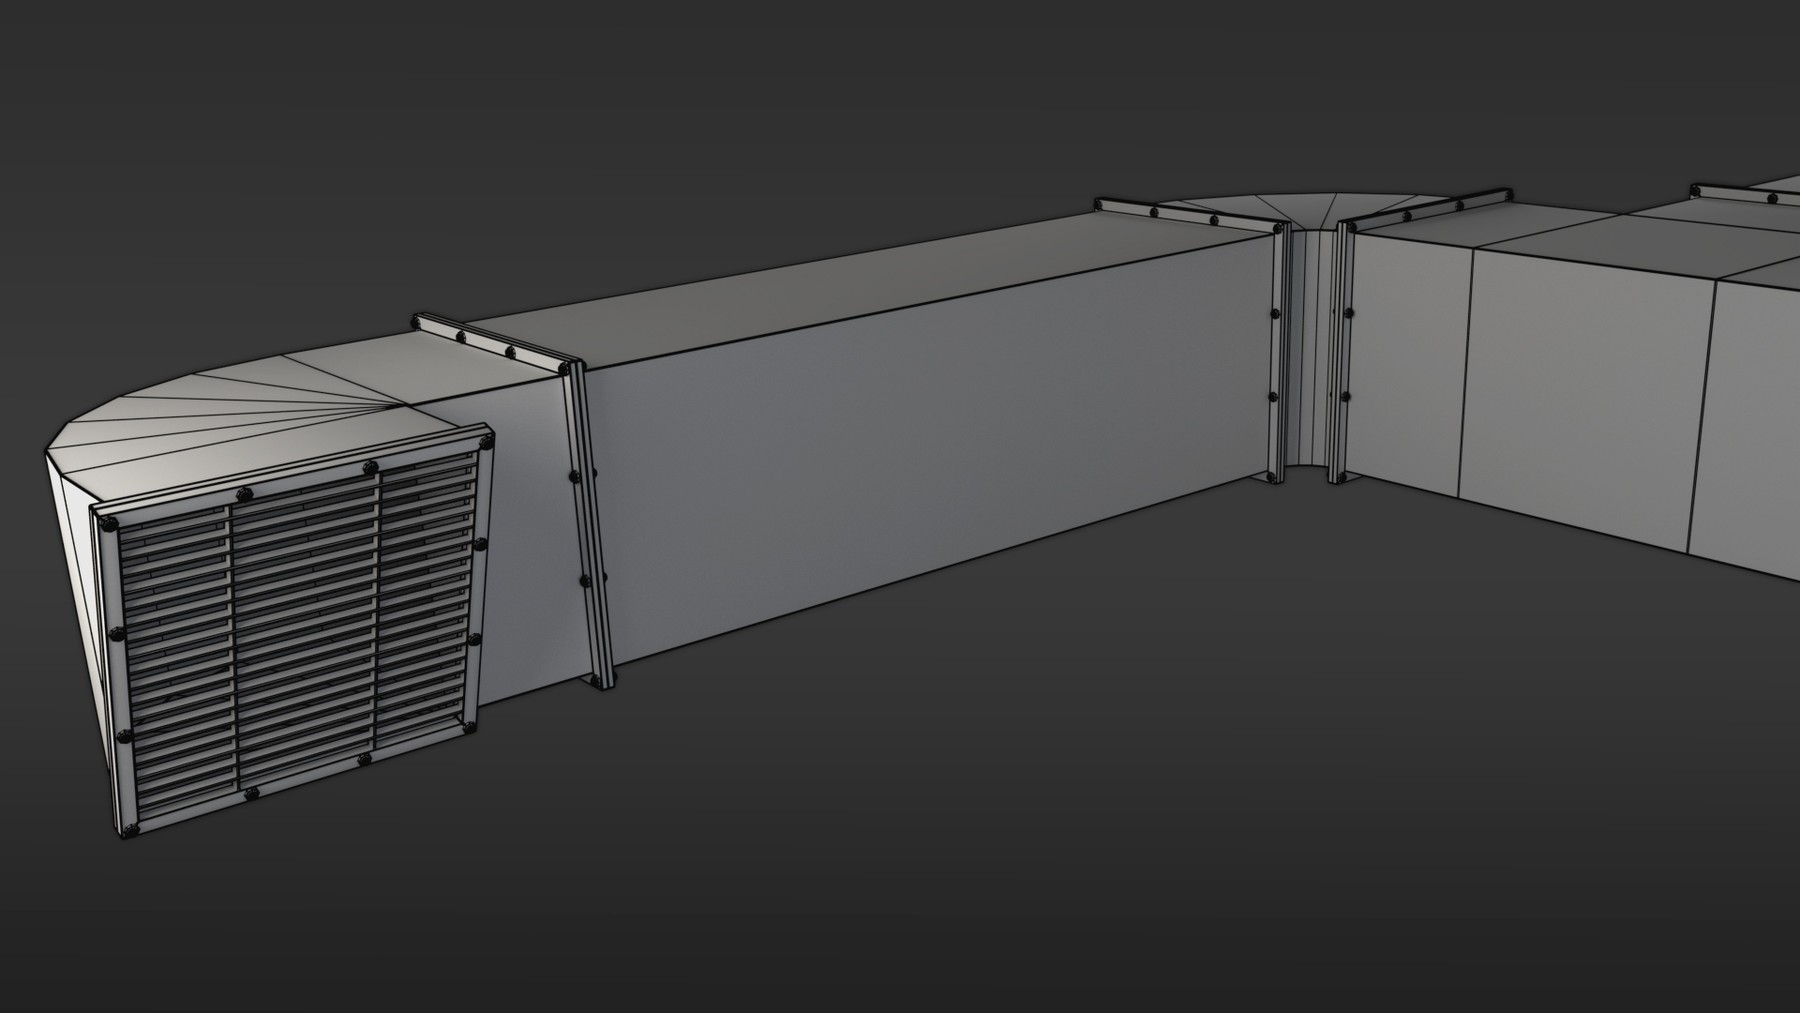Click the bottom-right bolt of the vent frame
The height and width of the screenshot is (1013, 1800).
(468, 725)
